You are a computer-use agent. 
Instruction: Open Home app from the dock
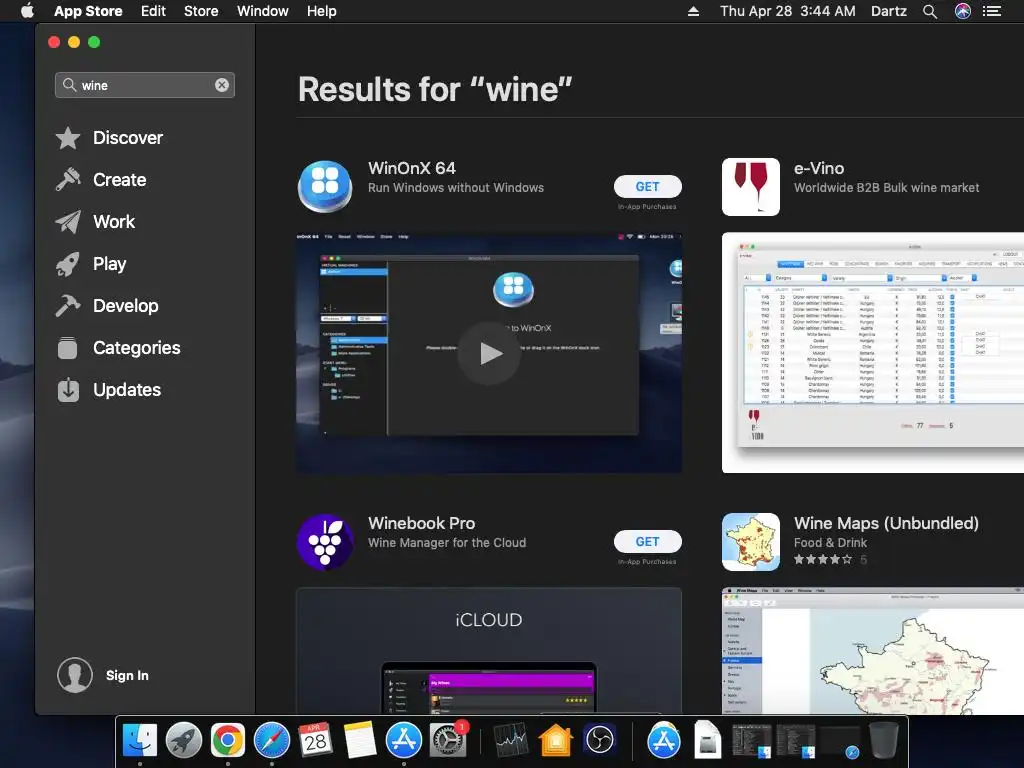[555, 741]
